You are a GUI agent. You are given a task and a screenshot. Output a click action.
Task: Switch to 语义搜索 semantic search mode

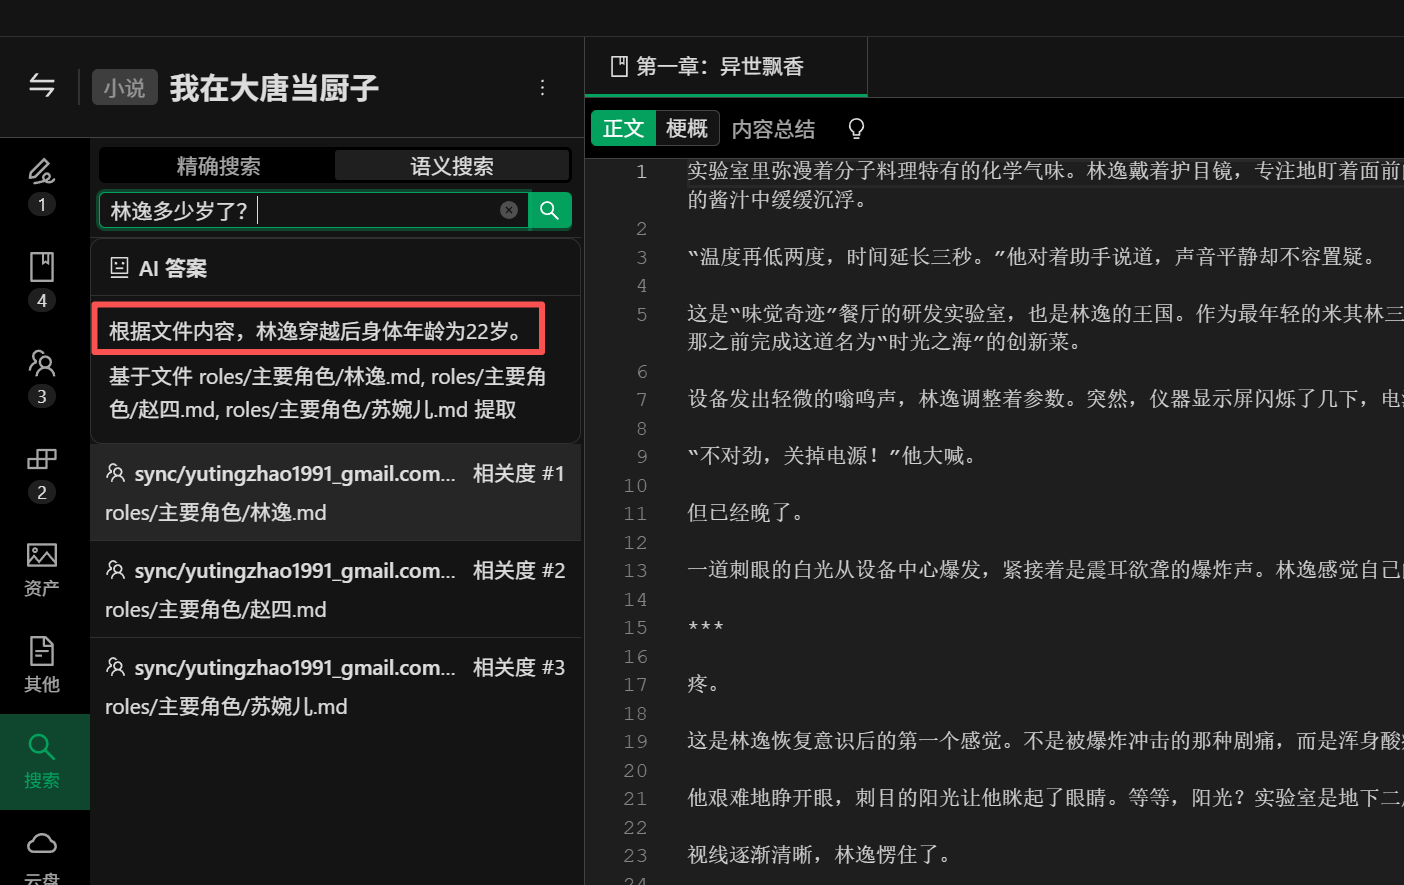click(x=452, y=166)
